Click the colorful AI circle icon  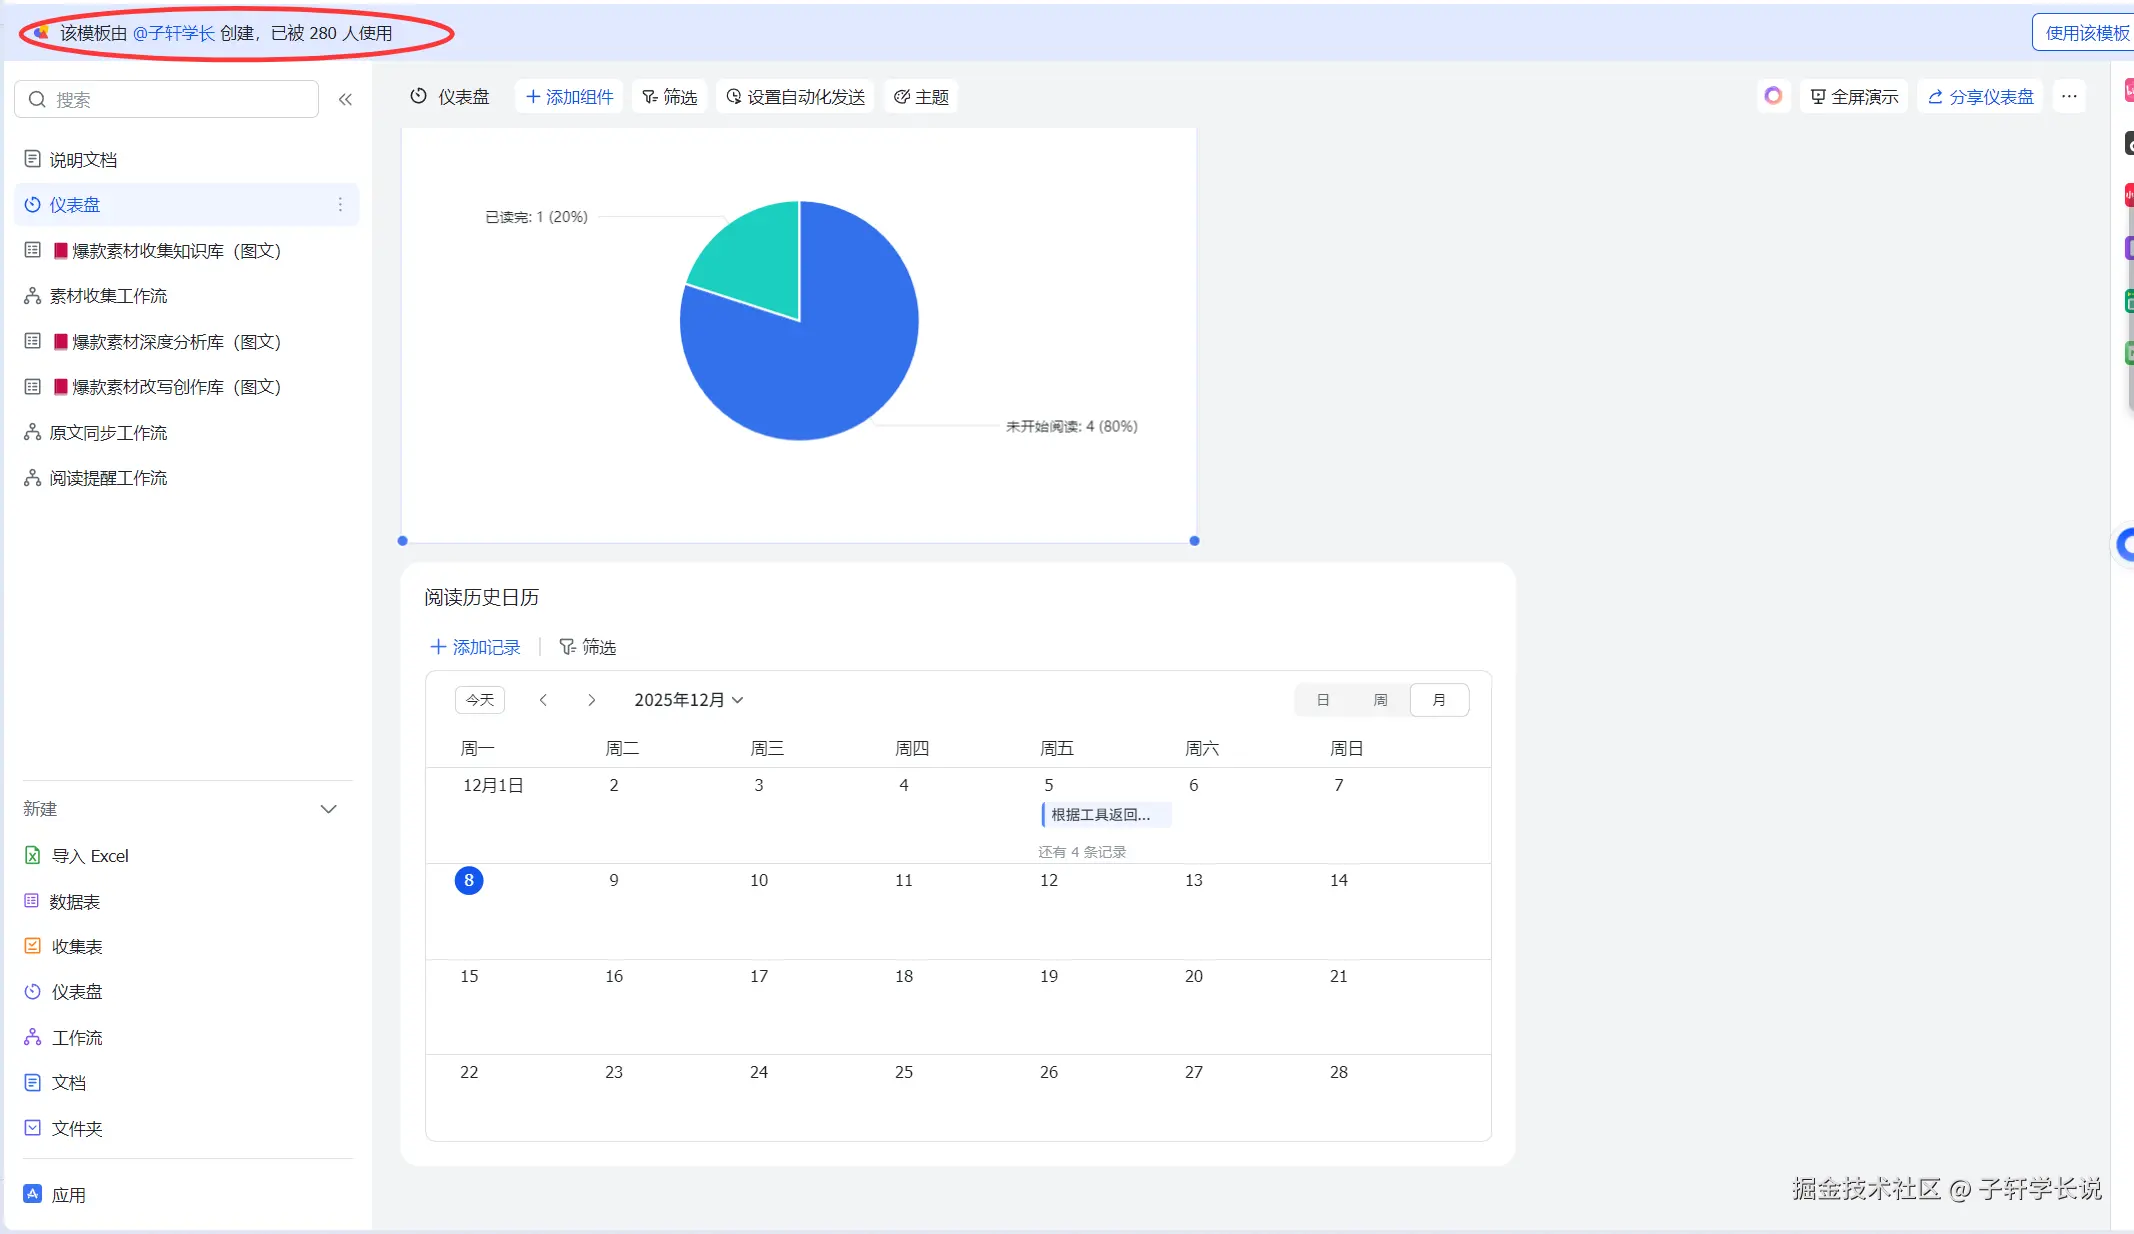tap(1773, 96)
